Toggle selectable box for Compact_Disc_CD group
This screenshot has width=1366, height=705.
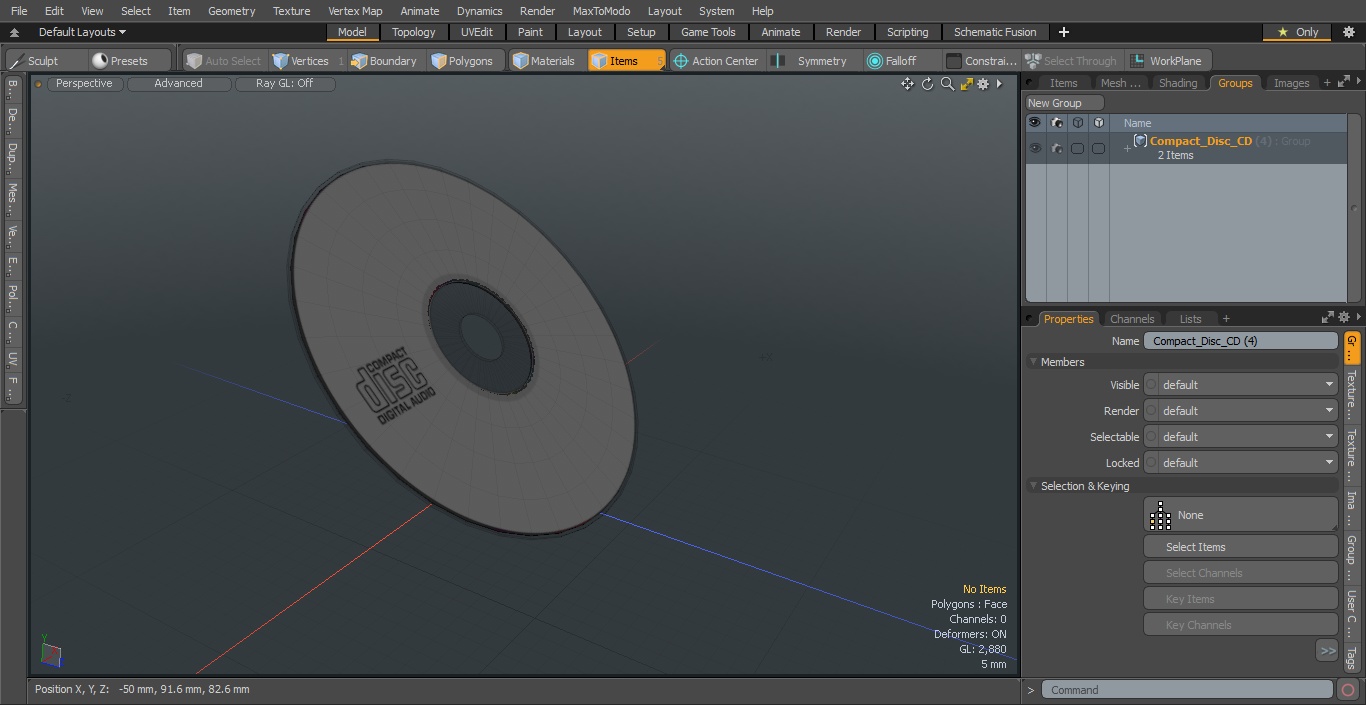pos(1078,148)
